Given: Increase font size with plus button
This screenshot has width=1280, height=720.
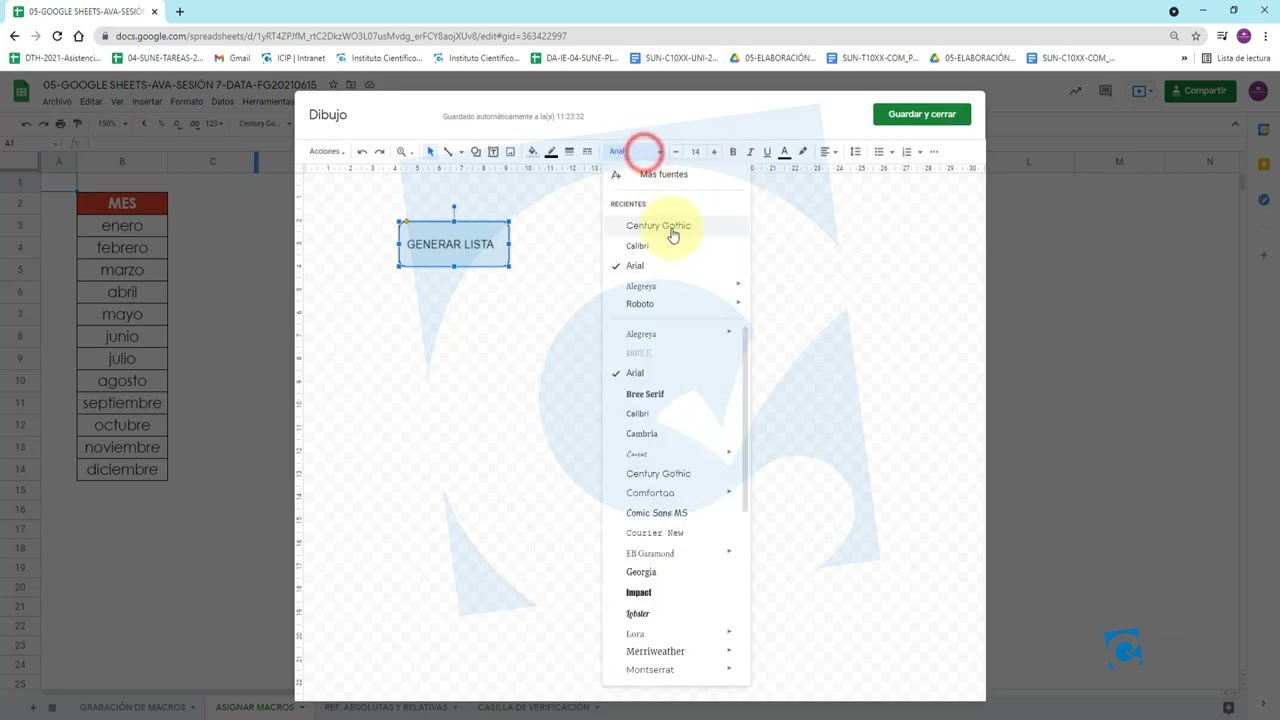Looking at the screenshot, I should [714, 152].
